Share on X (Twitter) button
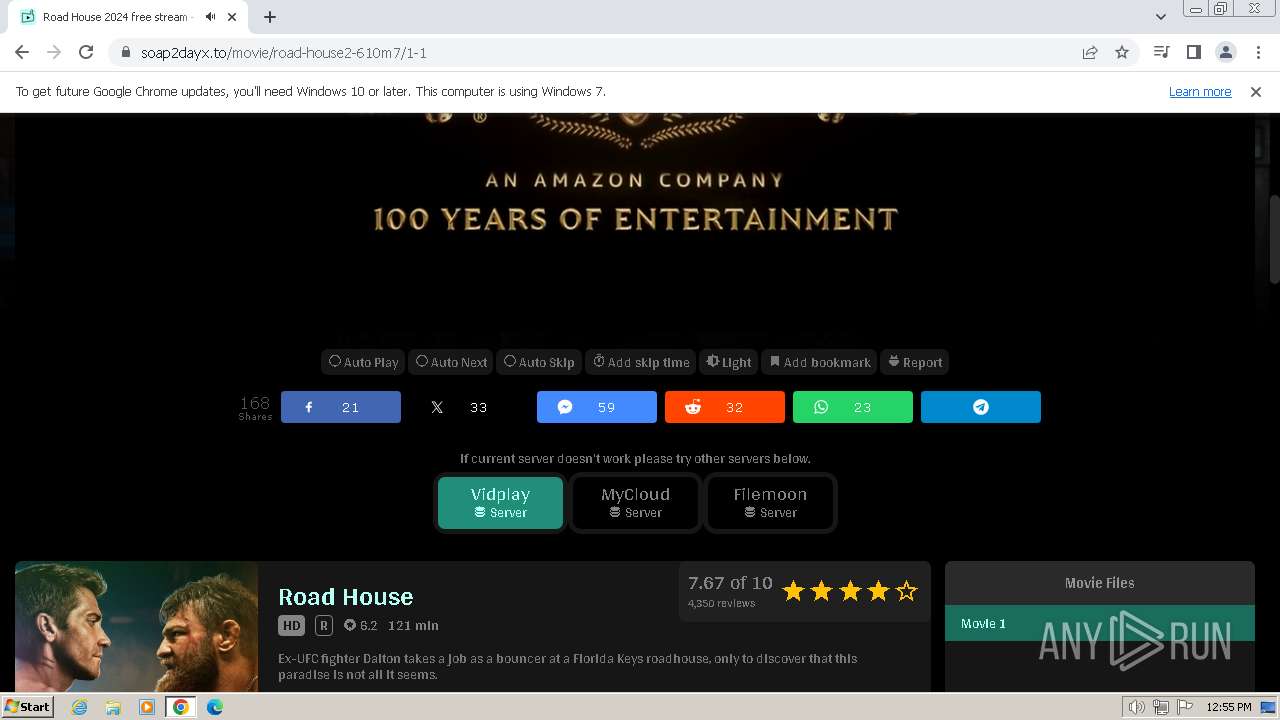This screenshot has height=720, width=1280. click(x=469, y=407)
